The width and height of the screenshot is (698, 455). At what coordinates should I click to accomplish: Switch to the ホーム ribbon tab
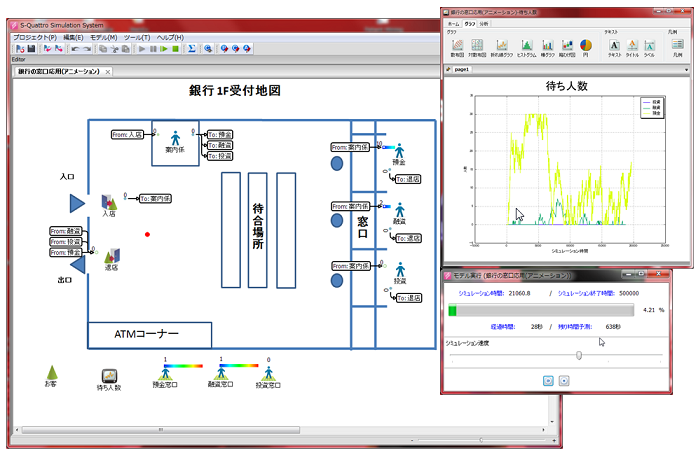(453, 22)
